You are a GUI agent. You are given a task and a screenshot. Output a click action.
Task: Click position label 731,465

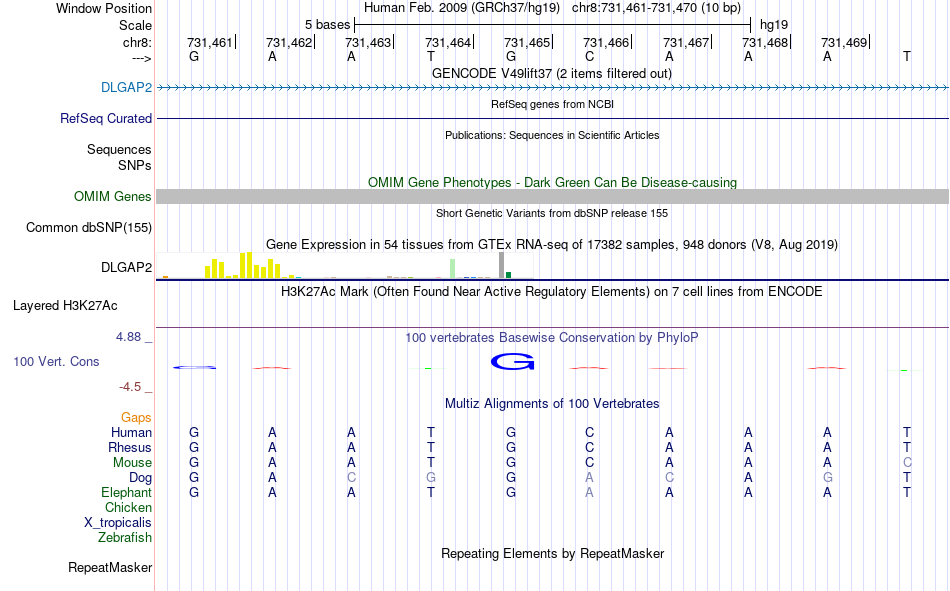[527, 42]
